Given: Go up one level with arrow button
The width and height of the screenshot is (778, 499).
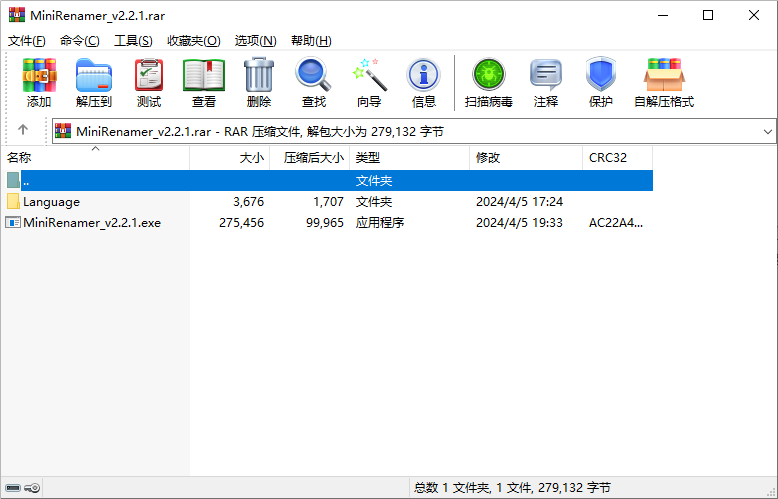Looking at the screenshot, I should 23,130.
